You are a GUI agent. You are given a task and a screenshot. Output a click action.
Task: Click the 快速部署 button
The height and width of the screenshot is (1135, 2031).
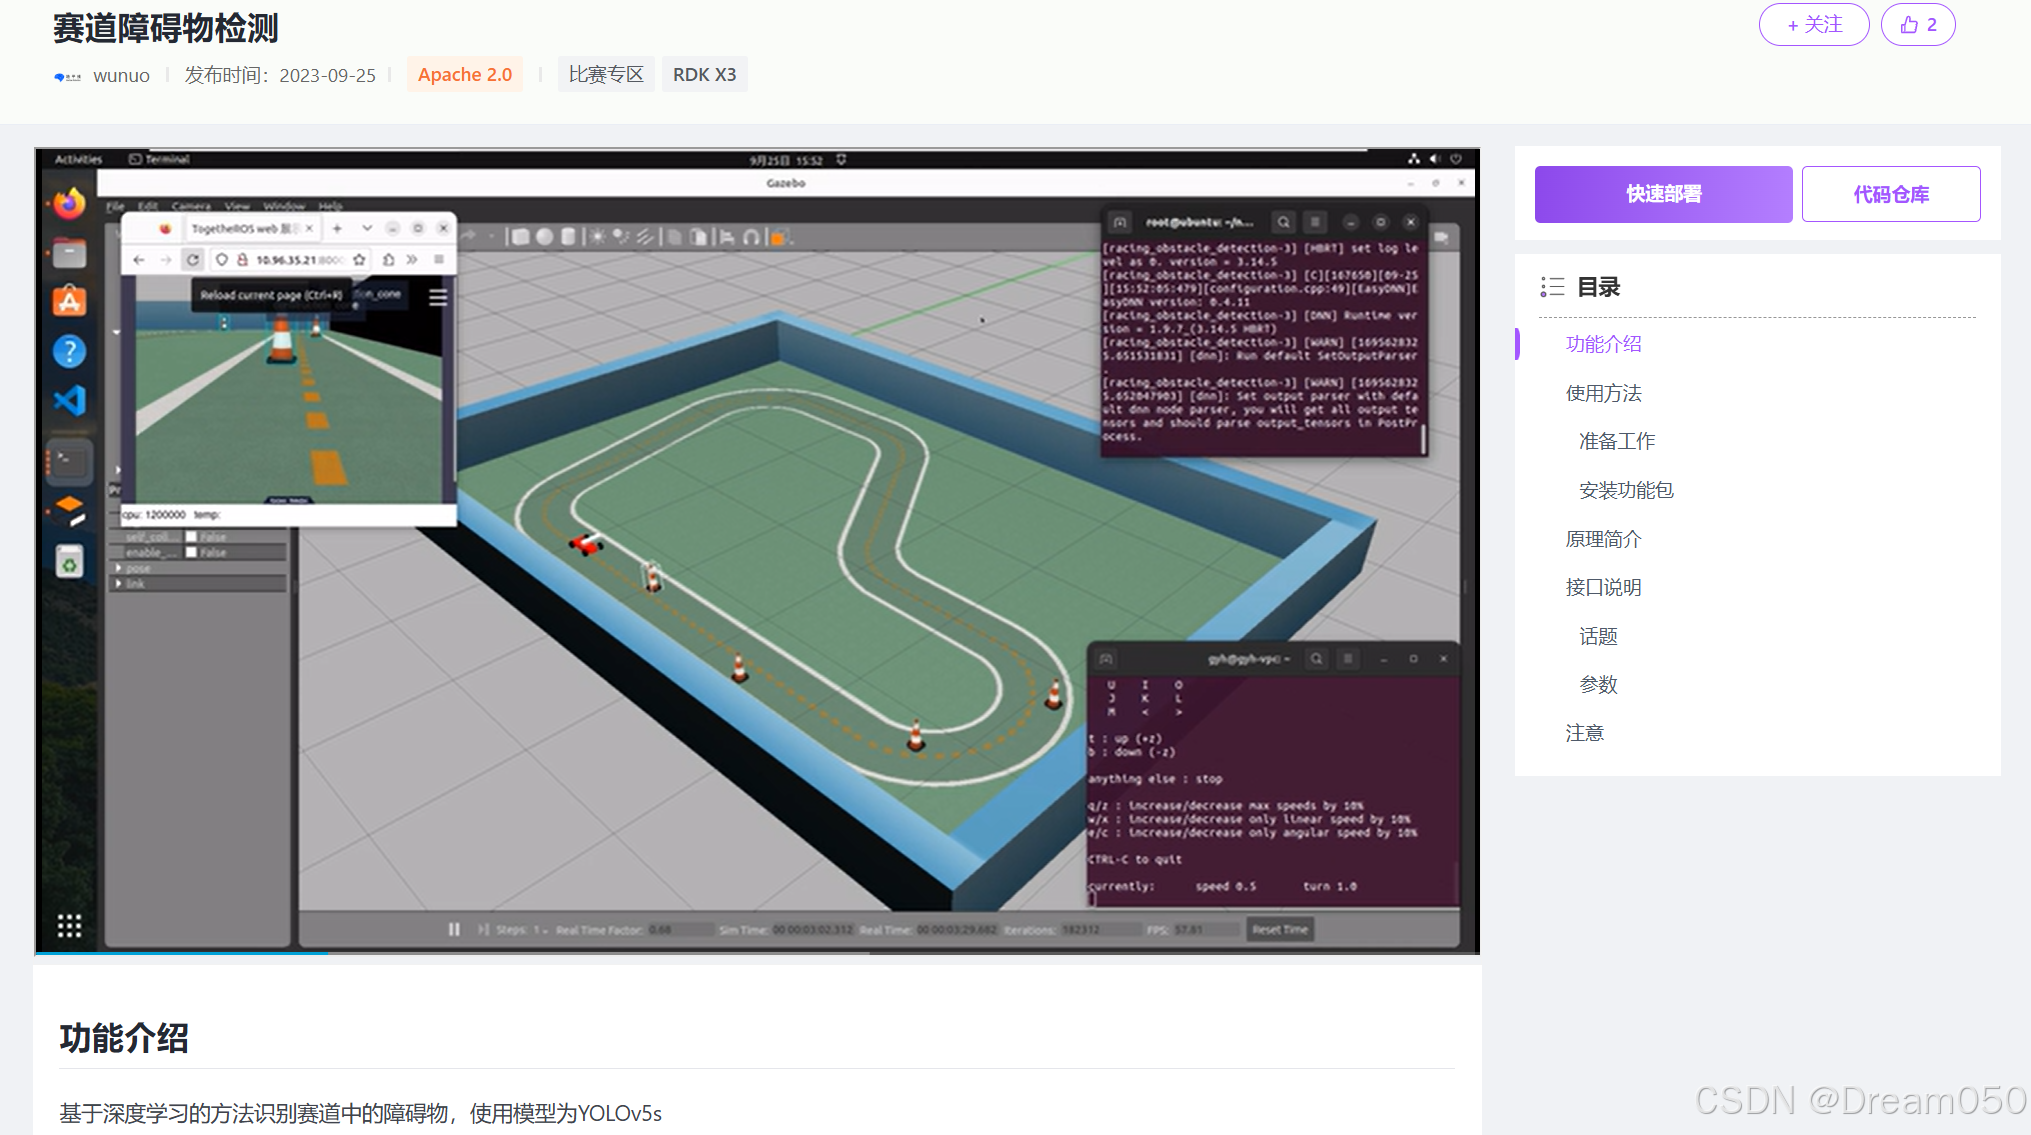pos(1663,194)
